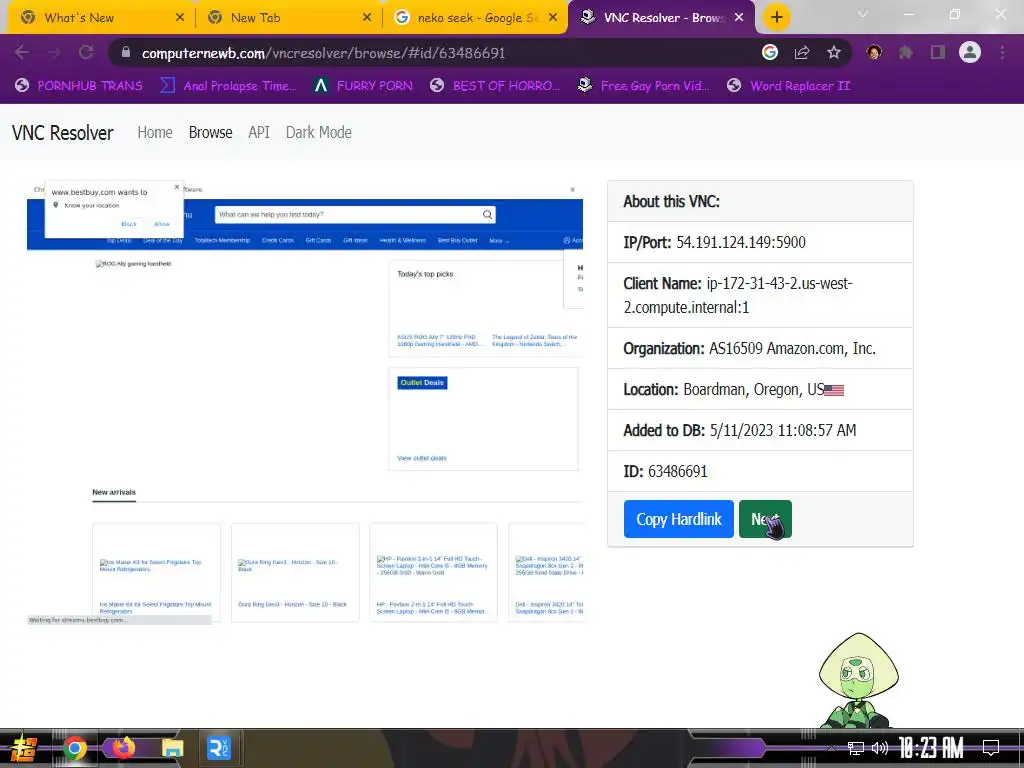The width and height of the screenshot is (1024, 768).
Task: Switch to the What's New tab
Action: point(98,18)
